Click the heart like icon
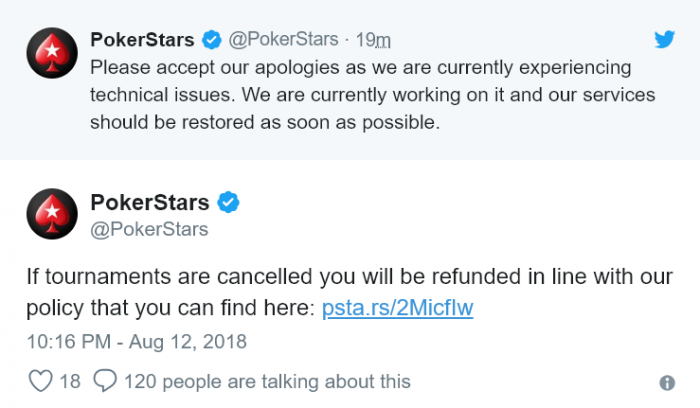 41,381
